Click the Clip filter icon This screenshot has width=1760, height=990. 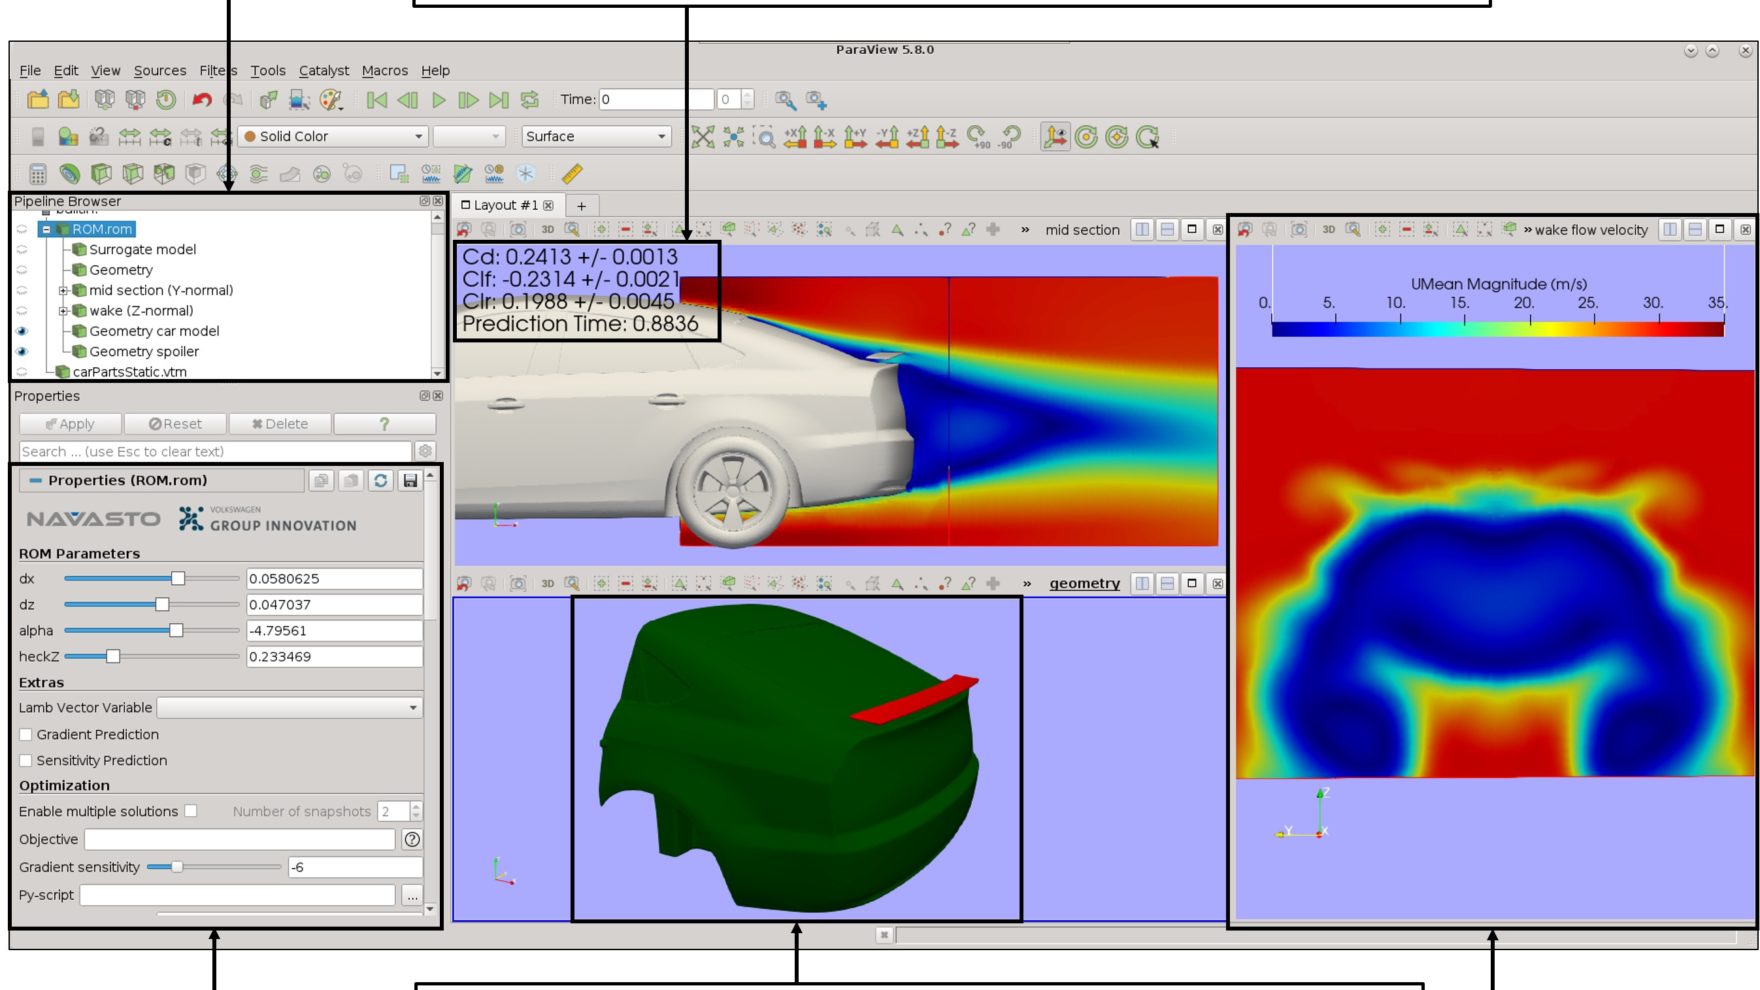click(101, 174)
